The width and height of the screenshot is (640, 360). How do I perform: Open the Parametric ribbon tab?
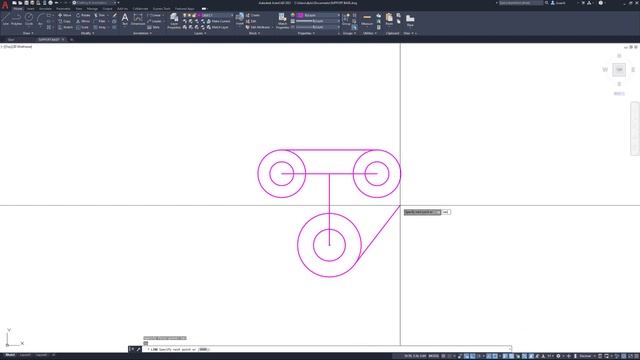point(63,9)
